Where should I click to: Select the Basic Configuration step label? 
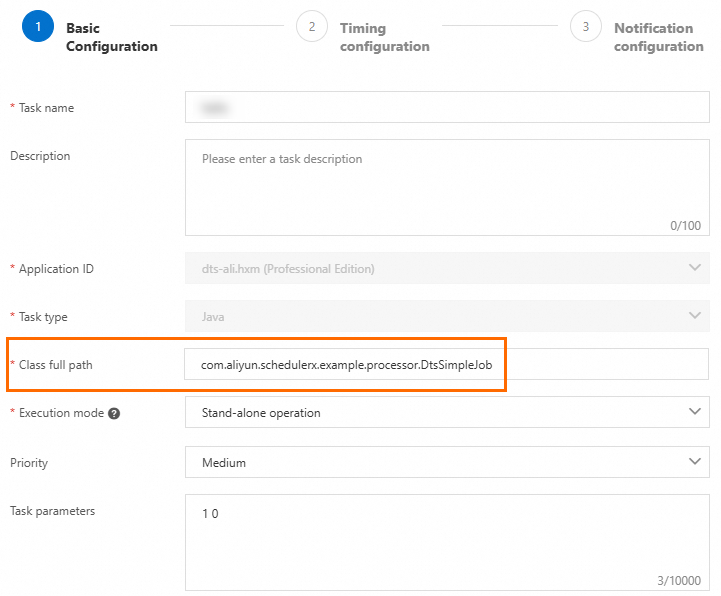[112, 37]
